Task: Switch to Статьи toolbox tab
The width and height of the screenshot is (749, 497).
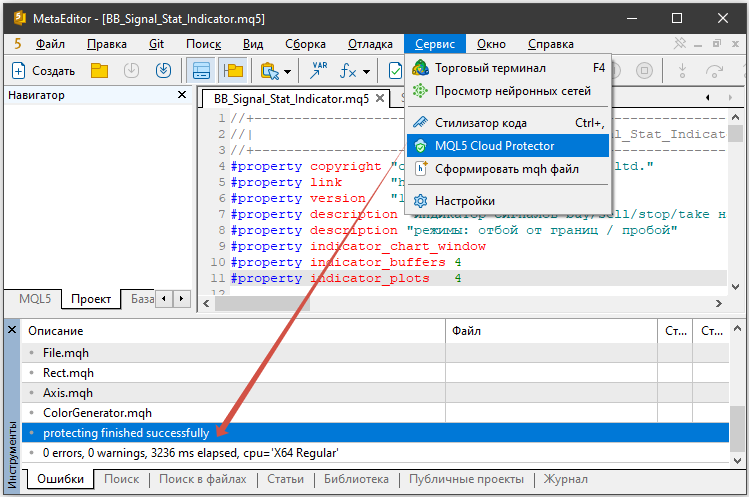Action: point(286,479)
